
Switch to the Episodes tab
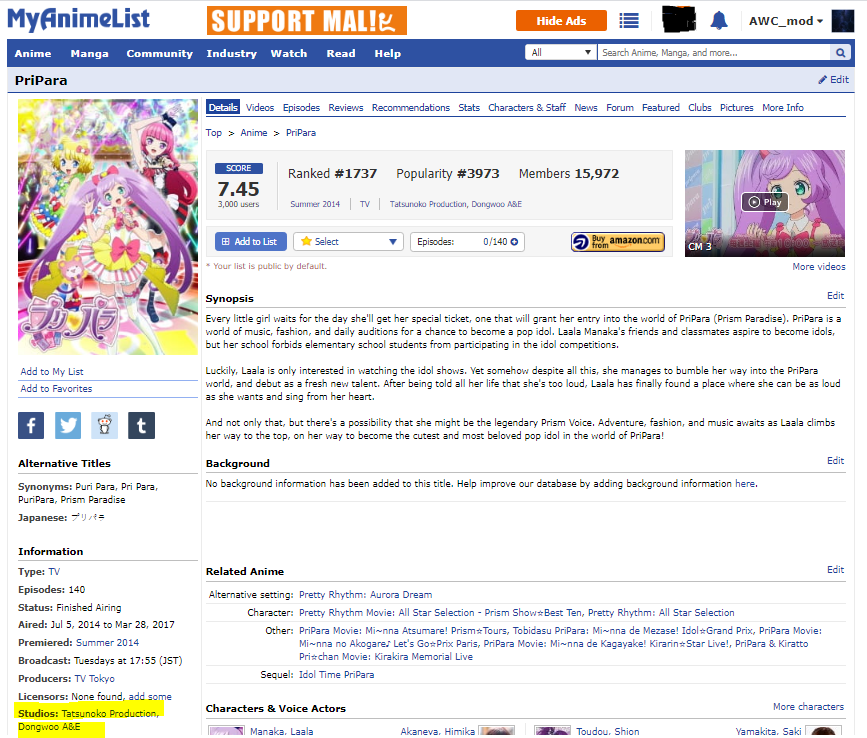pos(301,107)
